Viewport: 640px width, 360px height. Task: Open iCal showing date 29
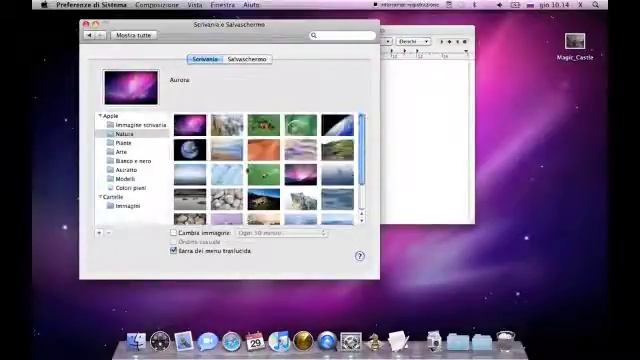pos(255,341)
